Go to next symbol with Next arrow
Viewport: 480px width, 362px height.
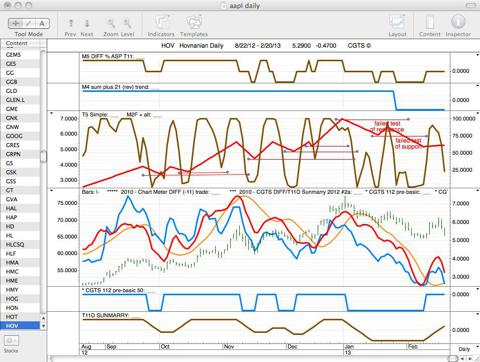(87, 23)
